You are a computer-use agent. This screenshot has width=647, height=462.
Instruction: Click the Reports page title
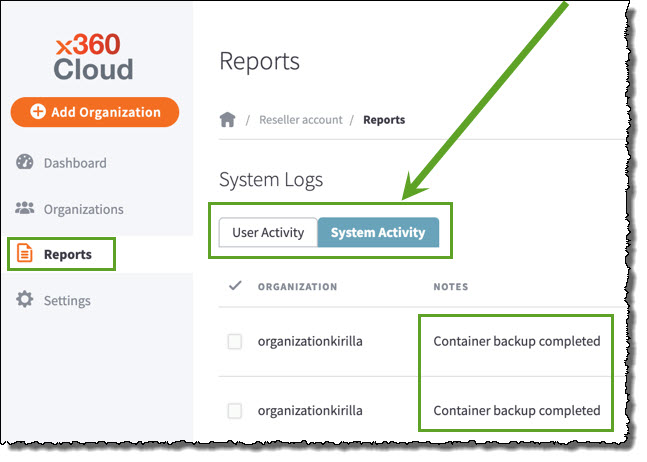(259, 61)
